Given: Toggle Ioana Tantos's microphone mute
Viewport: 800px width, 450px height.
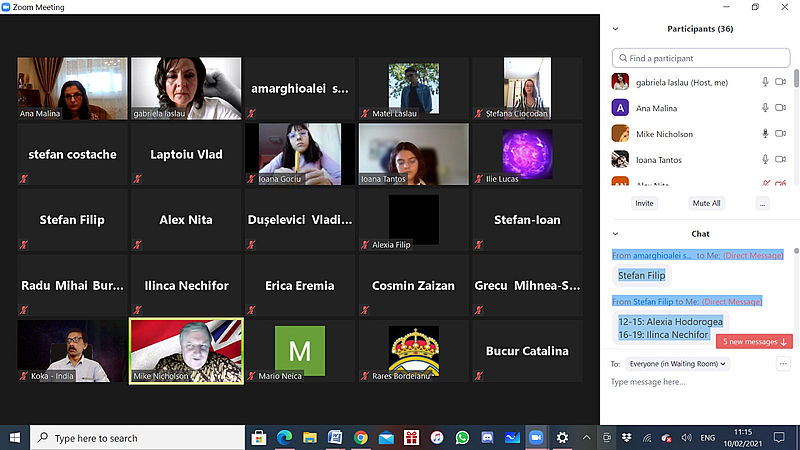Looking at the screenshot, I should (x=766, y=160).
